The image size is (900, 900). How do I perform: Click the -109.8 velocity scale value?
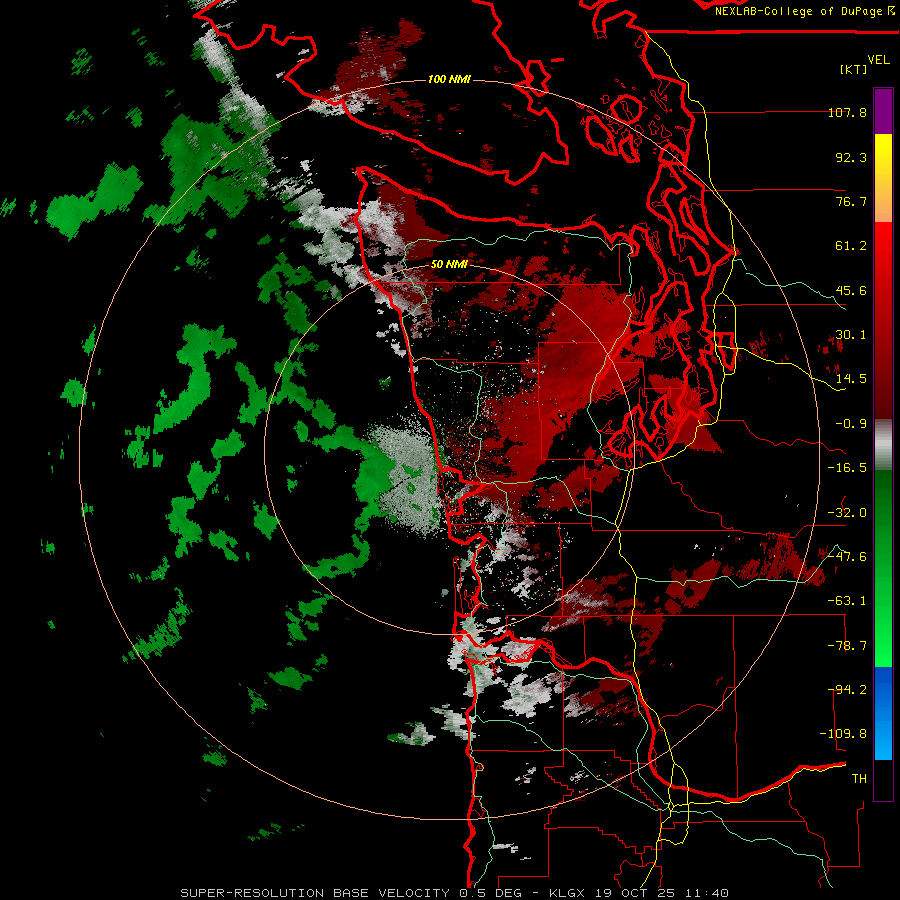(843, 734)
